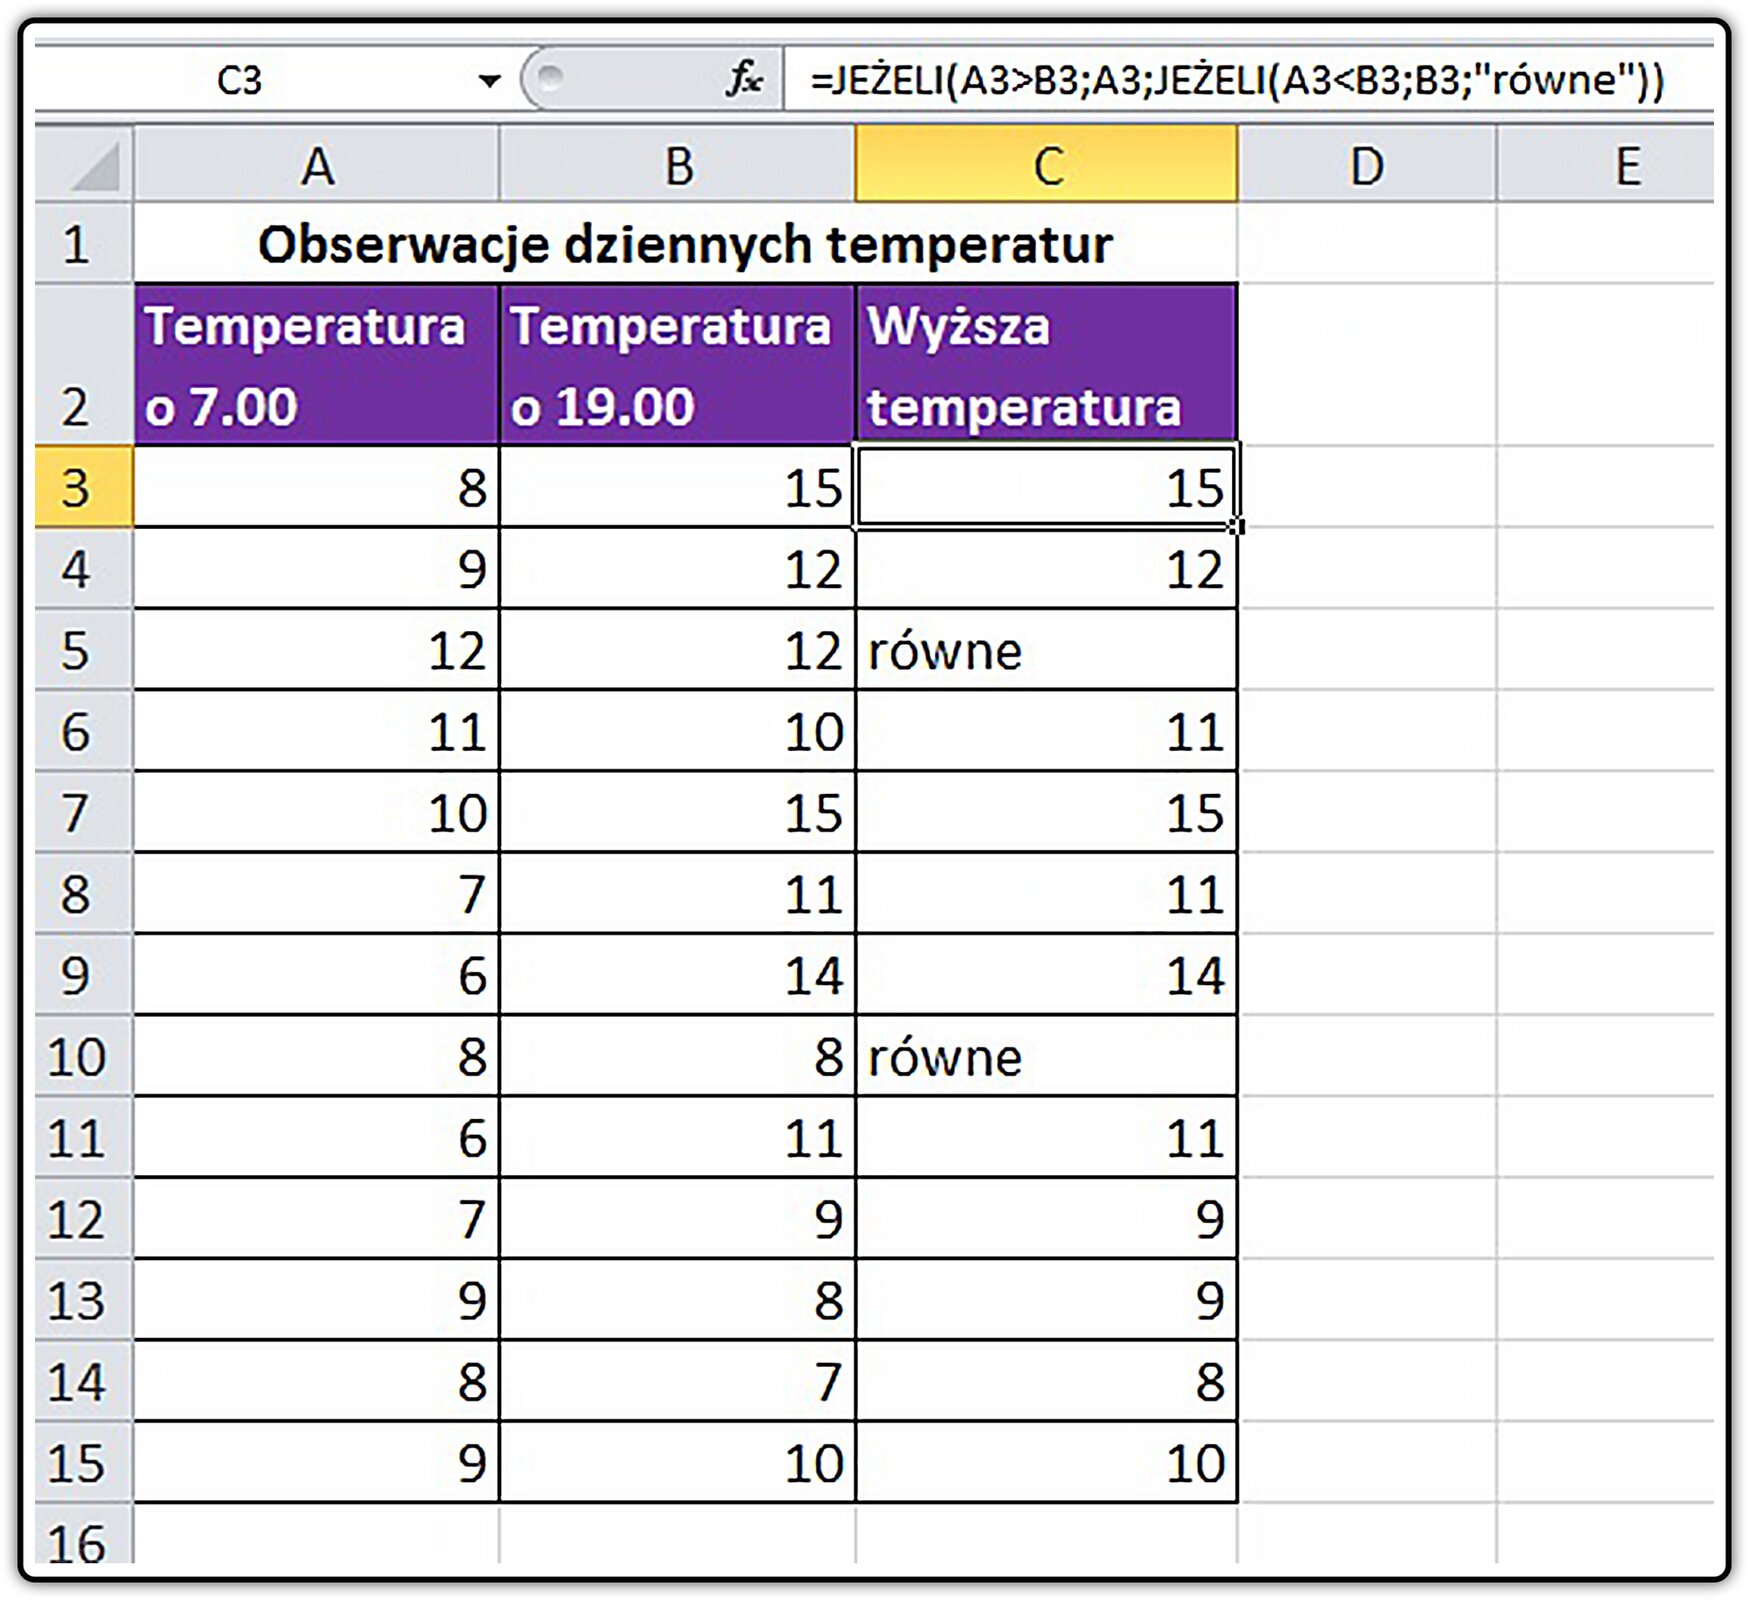The width and height of the screenshot is (1749, 1600).
Task: Click cell A11 with value 6
Action: (317, 1137)
